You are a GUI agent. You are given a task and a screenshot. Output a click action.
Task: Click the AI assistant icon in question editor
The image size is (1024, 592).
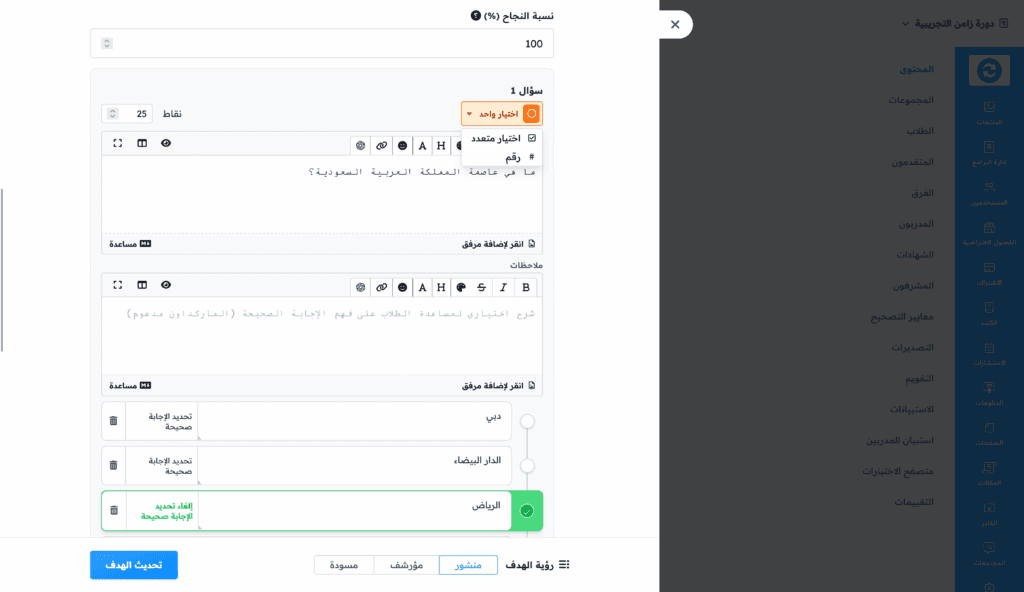click(x=360, y=146)
